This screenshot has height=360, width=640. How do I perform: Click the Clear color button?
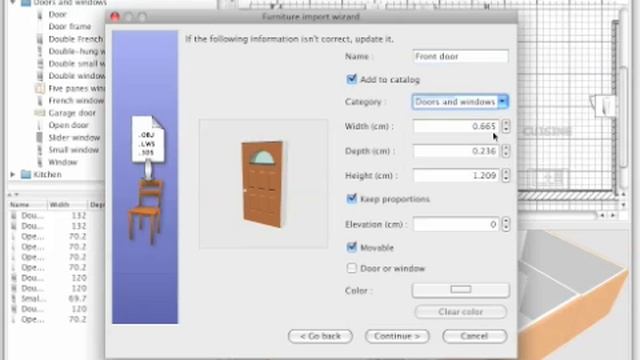click(x=460, y=312)
